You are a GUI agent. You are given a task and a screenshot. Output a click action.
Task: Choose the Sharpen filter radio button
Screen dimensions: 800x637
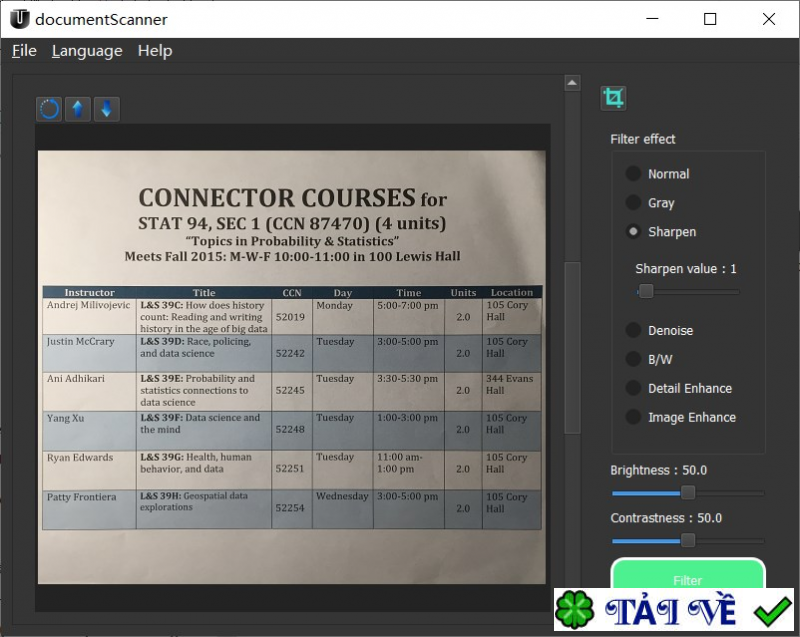pos(633,232)
